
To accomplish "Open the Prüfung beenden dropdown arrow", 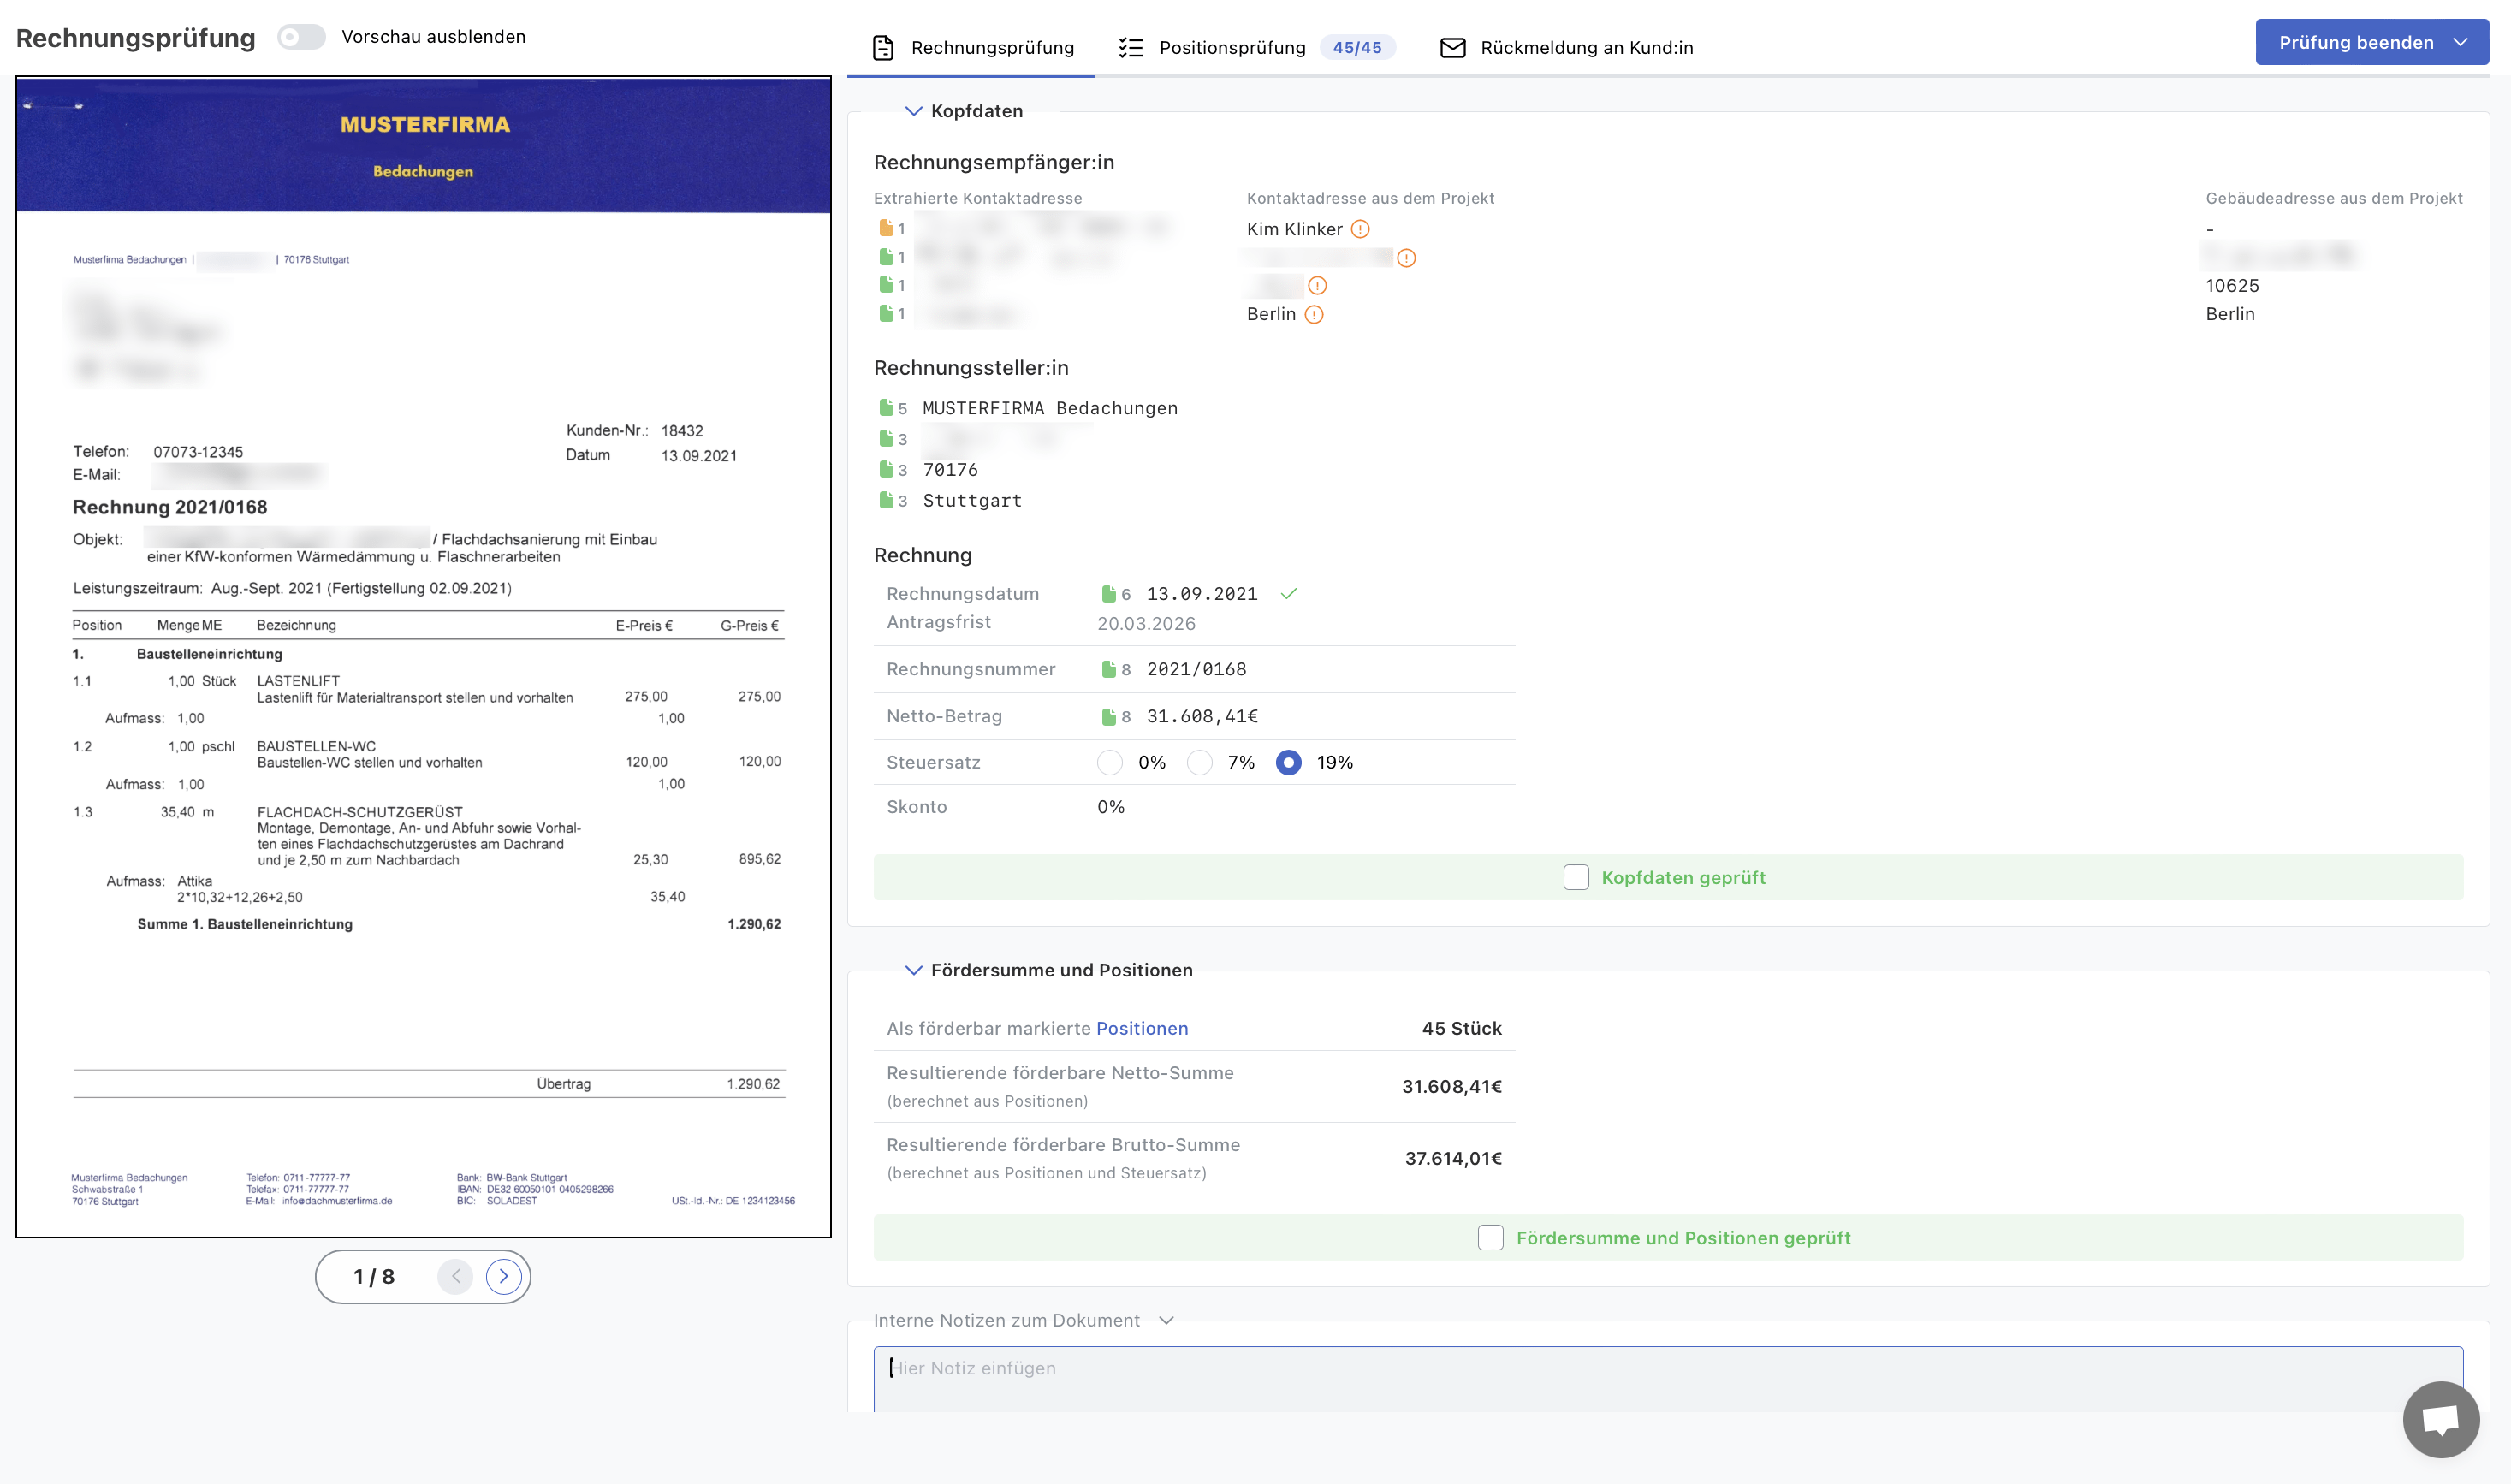I will point(2461,42).
